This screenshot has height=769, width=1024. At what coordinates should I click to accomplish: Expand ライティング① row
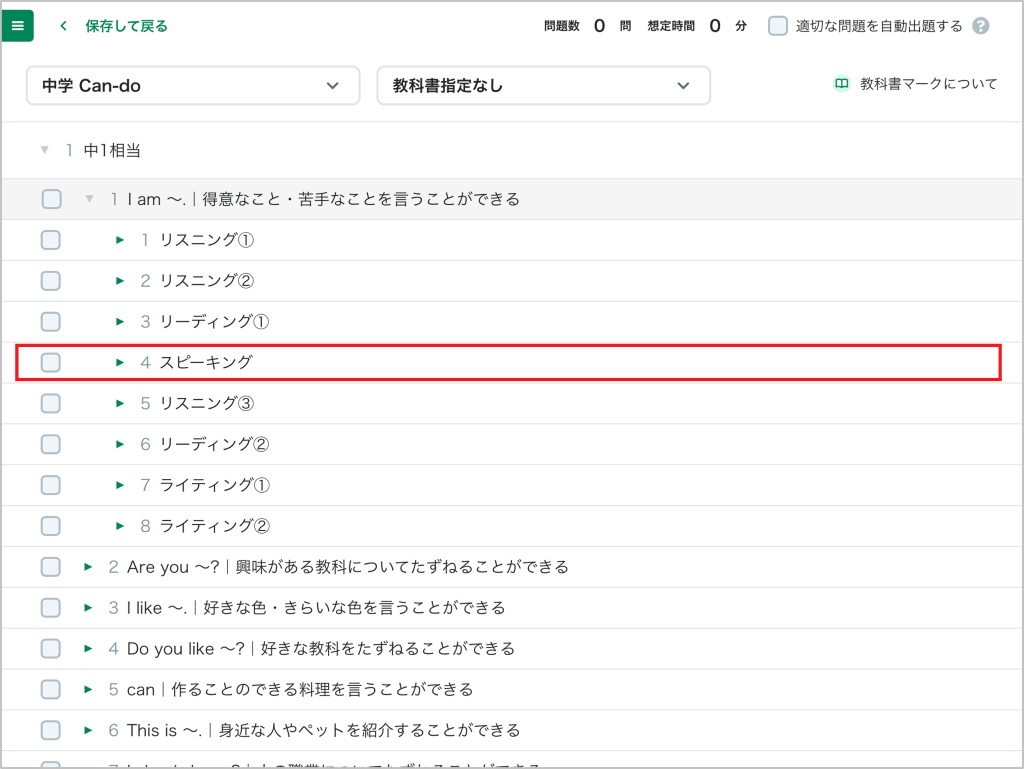pyautogui.click(x=120, y=485)
